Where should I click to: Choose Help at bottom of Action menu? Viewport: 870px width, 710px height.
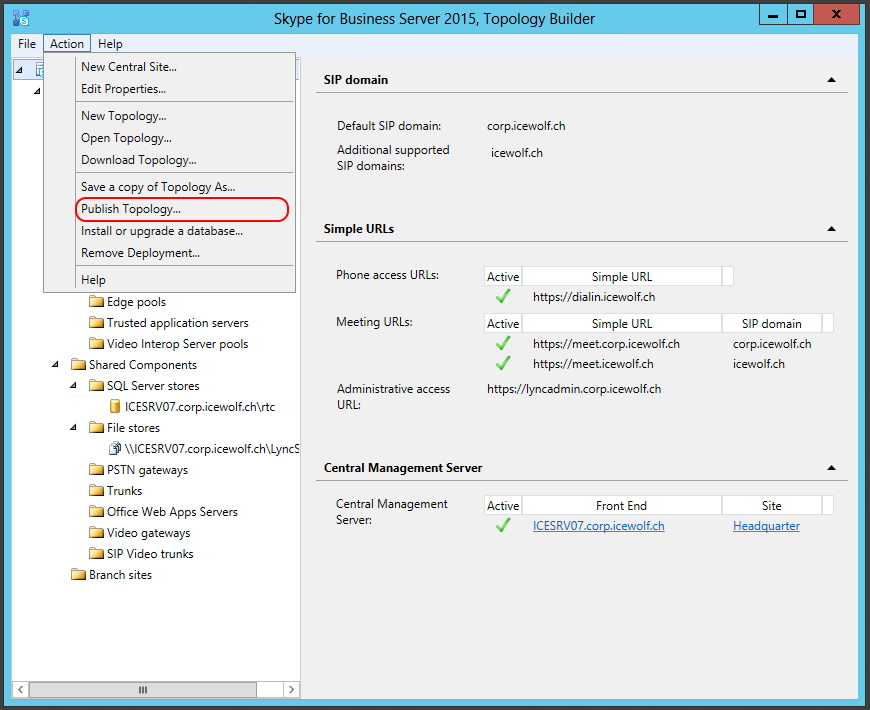click(x=93, y=280)
